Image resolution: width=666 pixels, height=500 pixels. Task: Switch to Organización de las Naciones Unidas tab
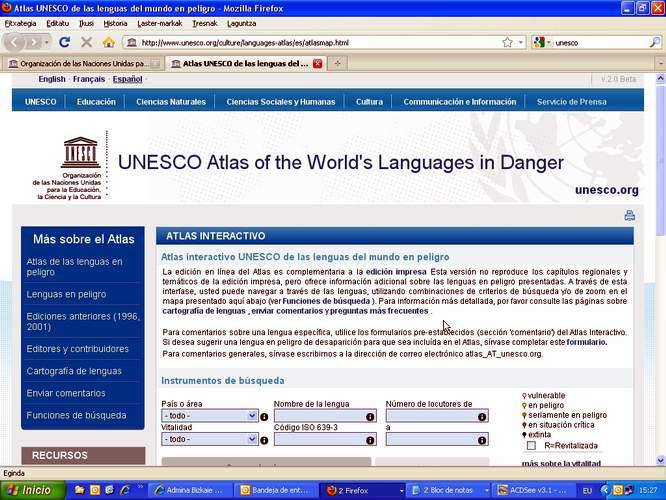click(x=82, y=64)
